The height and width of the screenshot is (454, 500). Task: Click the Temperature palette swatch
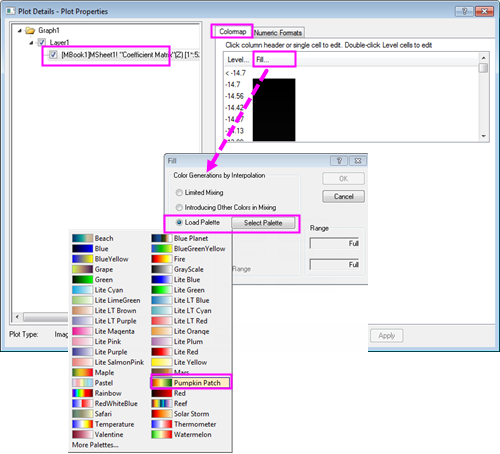pyautogui.click(x=82, y=424)
